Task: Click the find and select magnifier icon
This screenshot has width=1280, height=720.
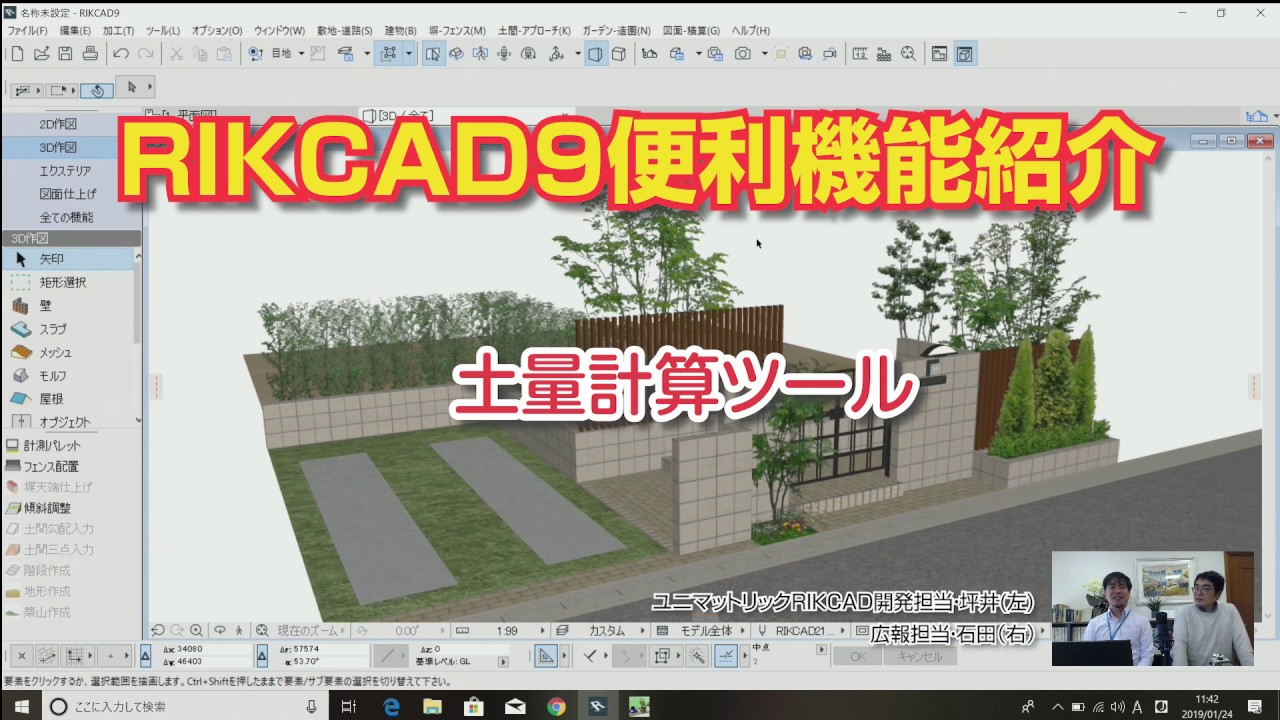Action: click(908, 54)
